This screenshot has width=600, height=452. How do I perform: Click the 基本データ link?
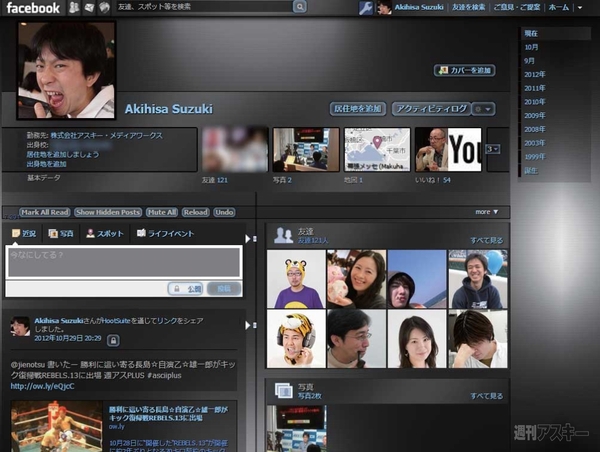point(44,178)
